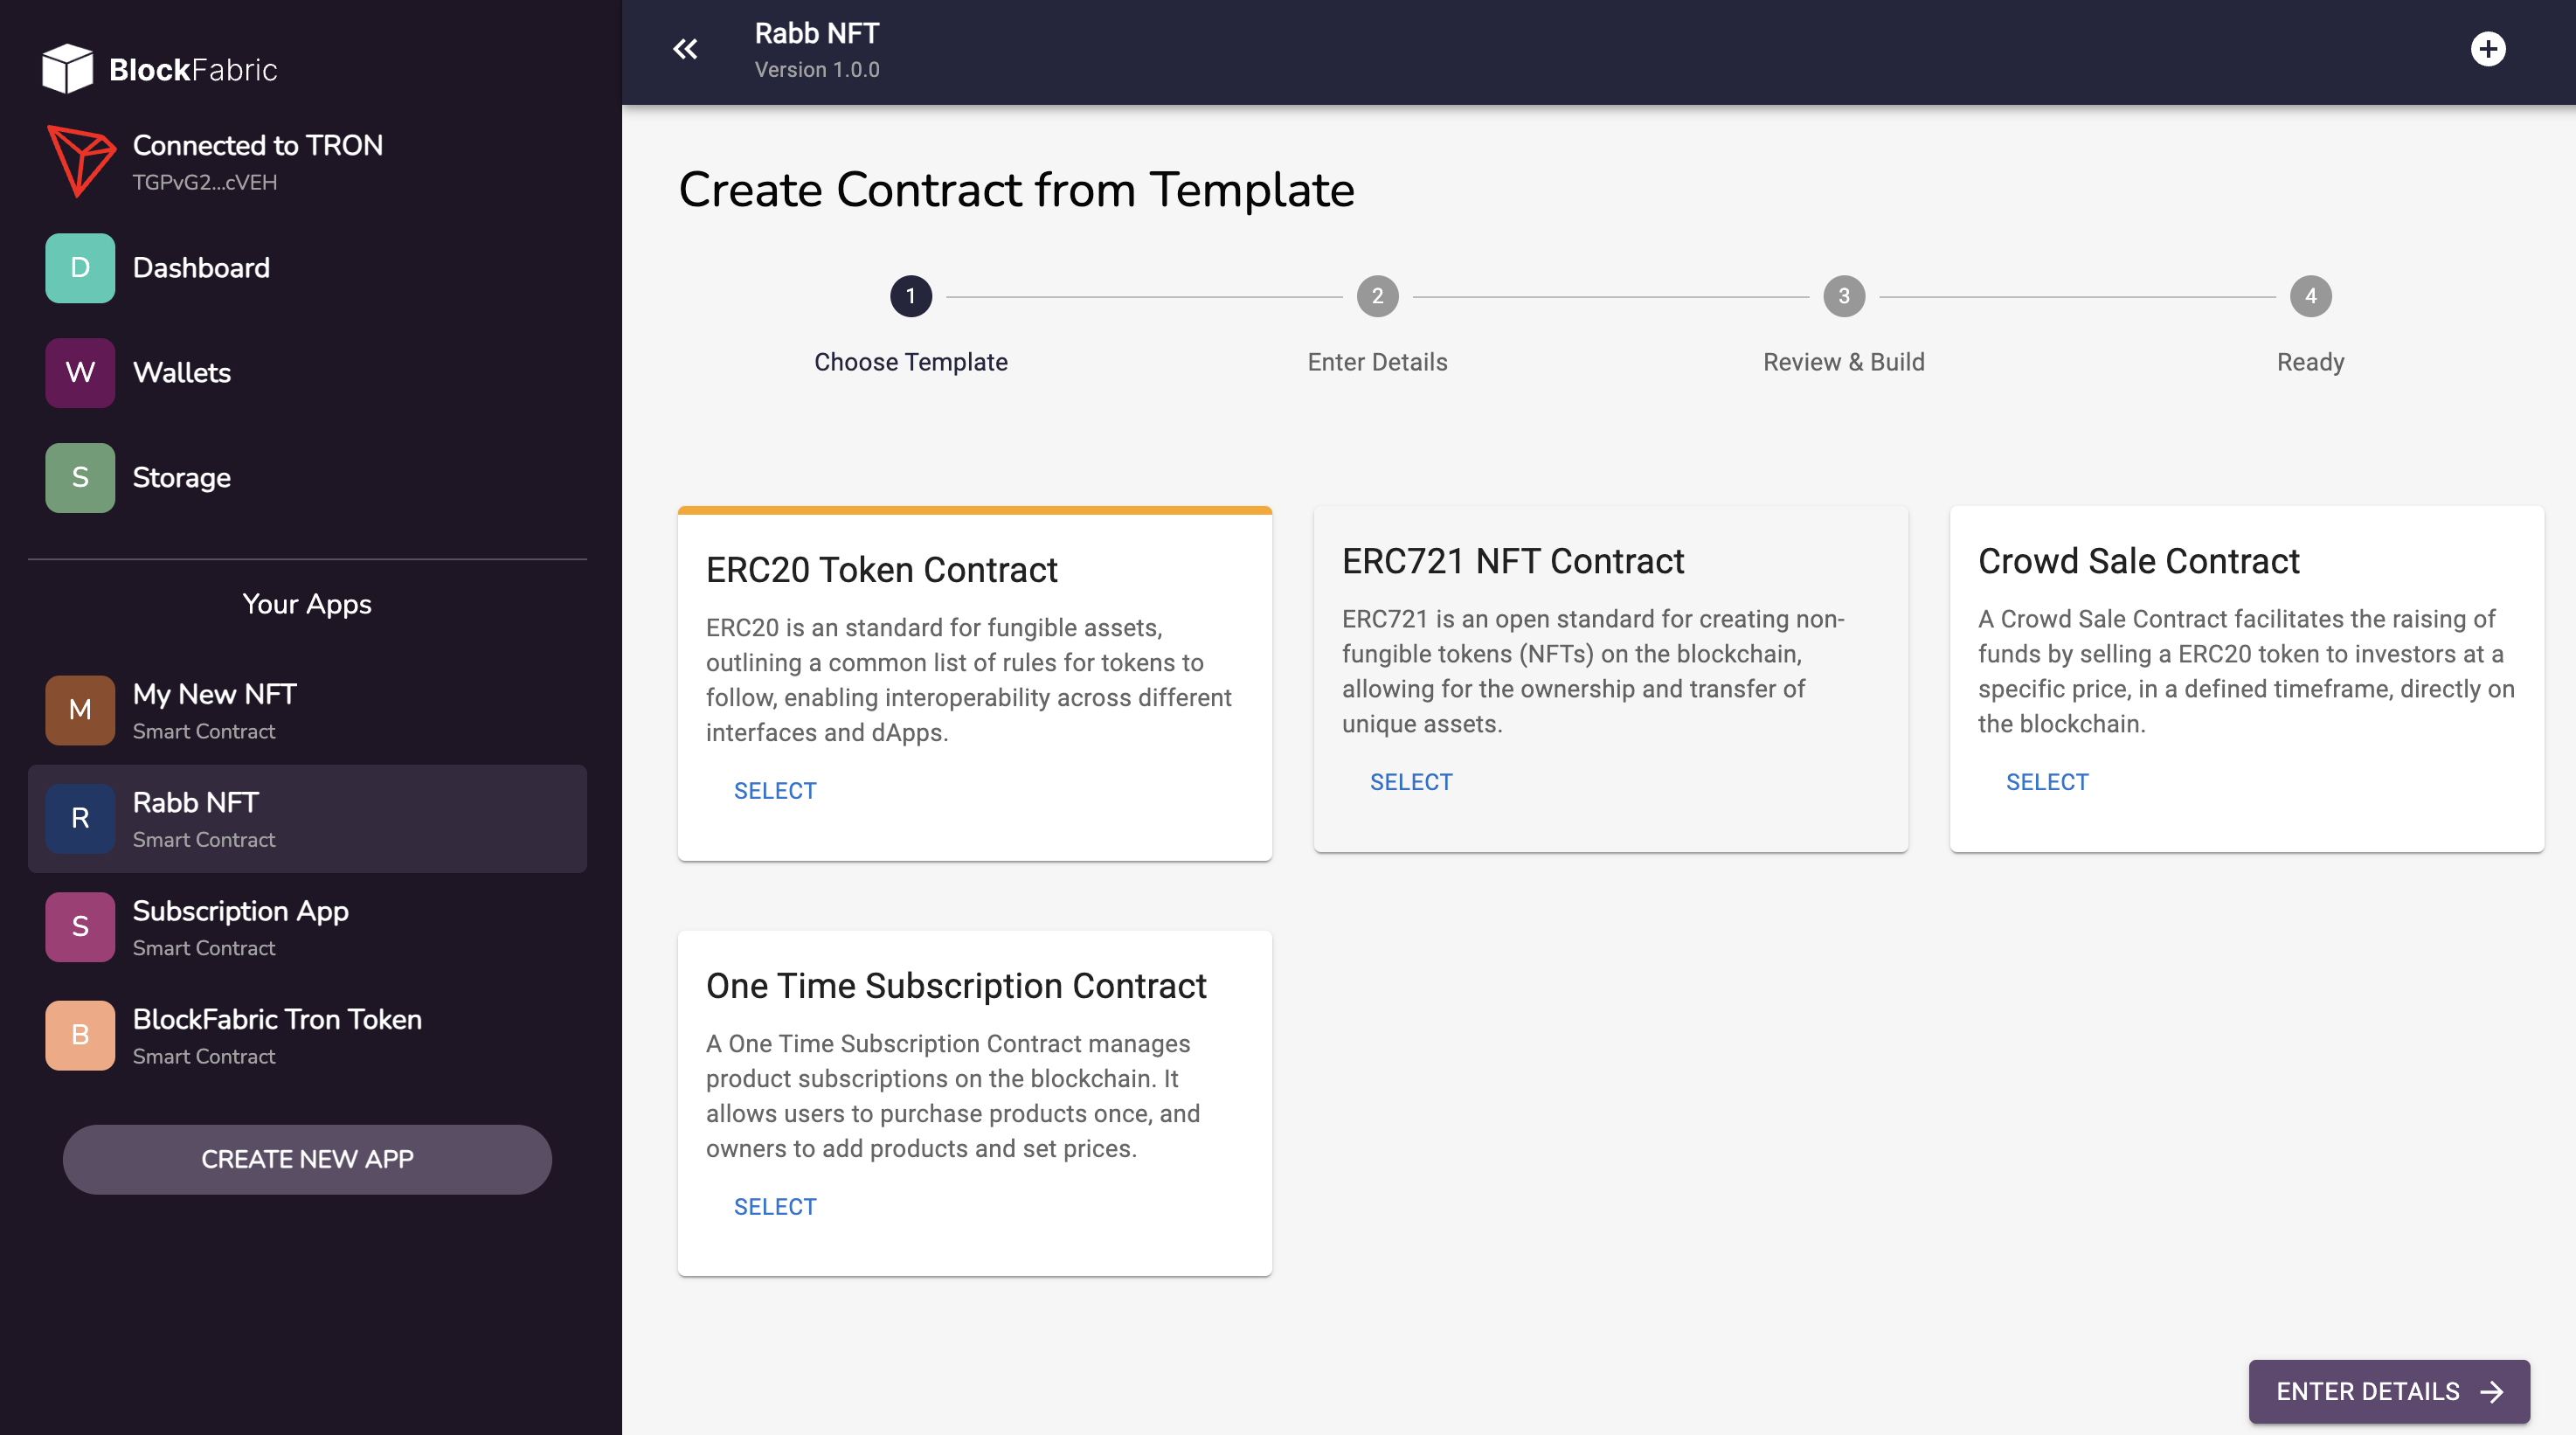
Task: Open the Dashboard via its D icon
Action: tap(79, 267)
